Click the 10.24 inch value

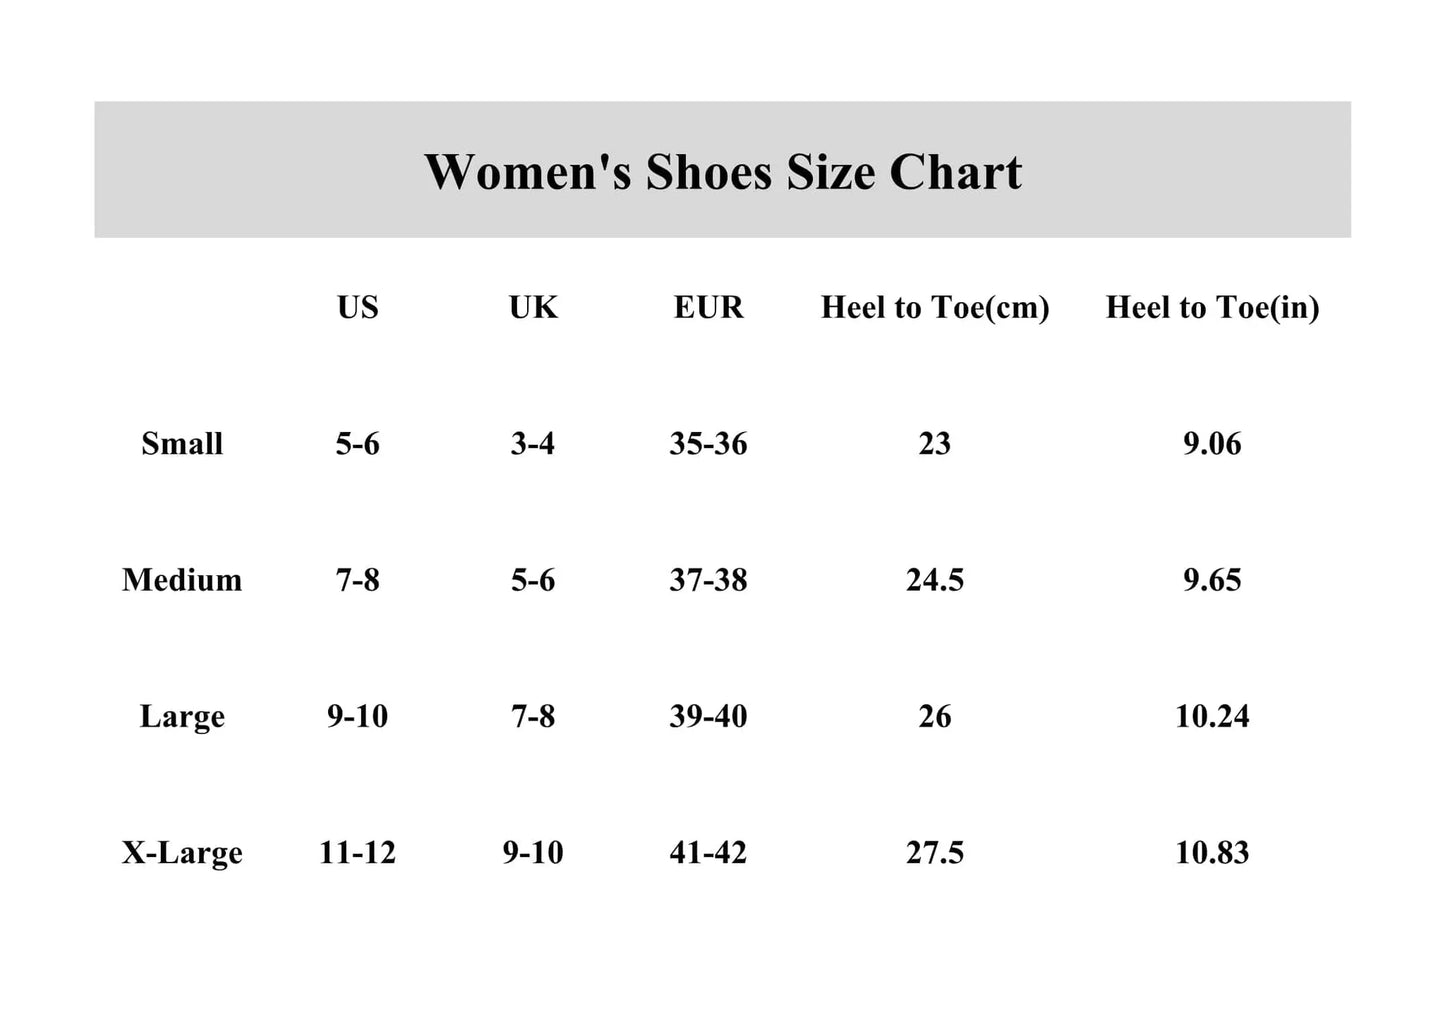pyautogui.click(x=1212, y=716)
